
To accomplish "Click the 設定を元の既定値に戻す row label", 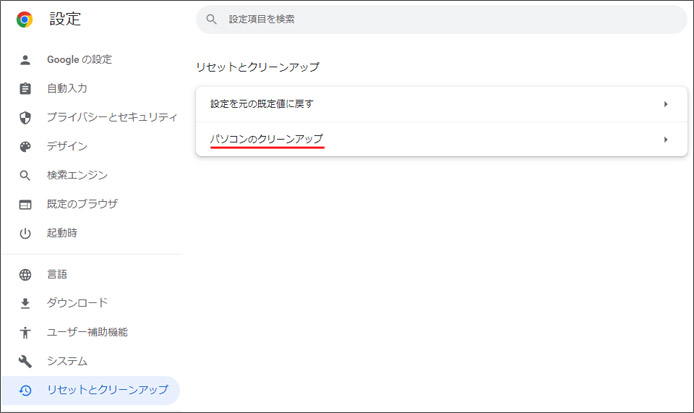I will pos(262,104).
